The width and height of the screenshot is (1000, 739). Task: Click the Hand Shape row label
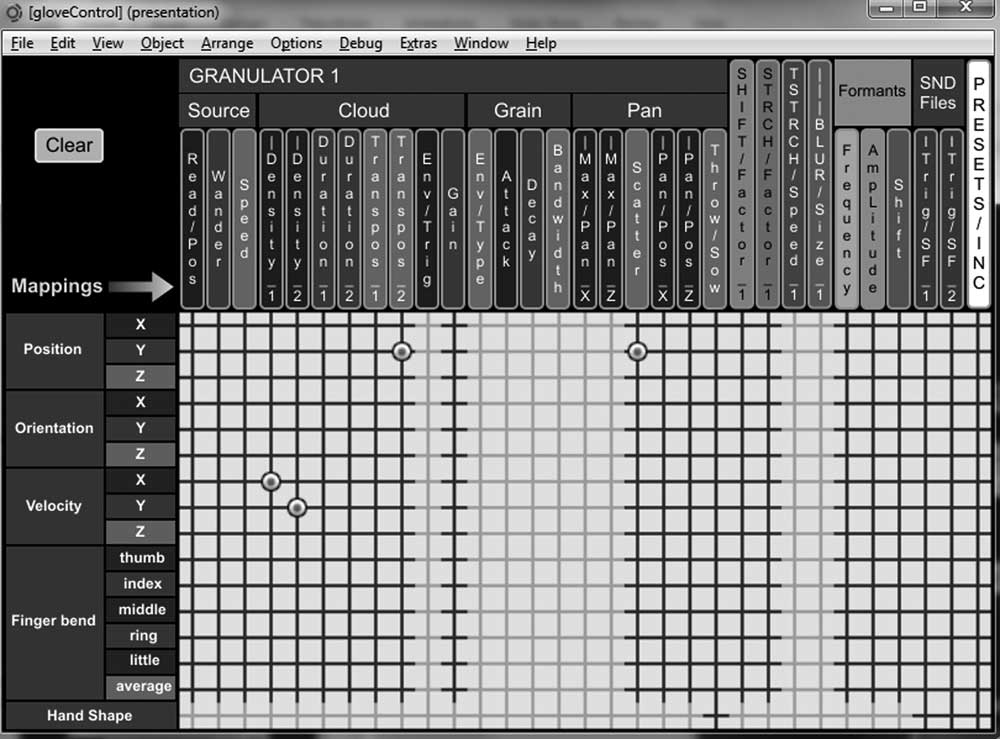pos(89,716)
